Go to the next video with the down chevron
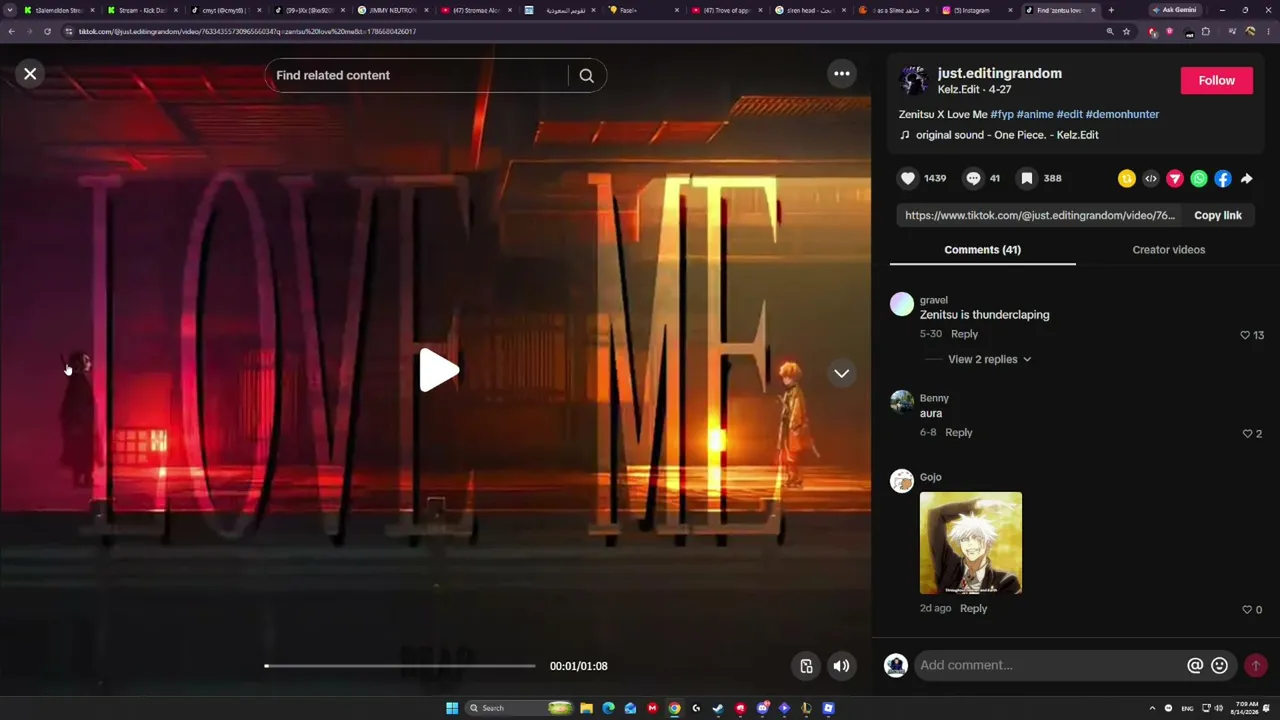 842,373
